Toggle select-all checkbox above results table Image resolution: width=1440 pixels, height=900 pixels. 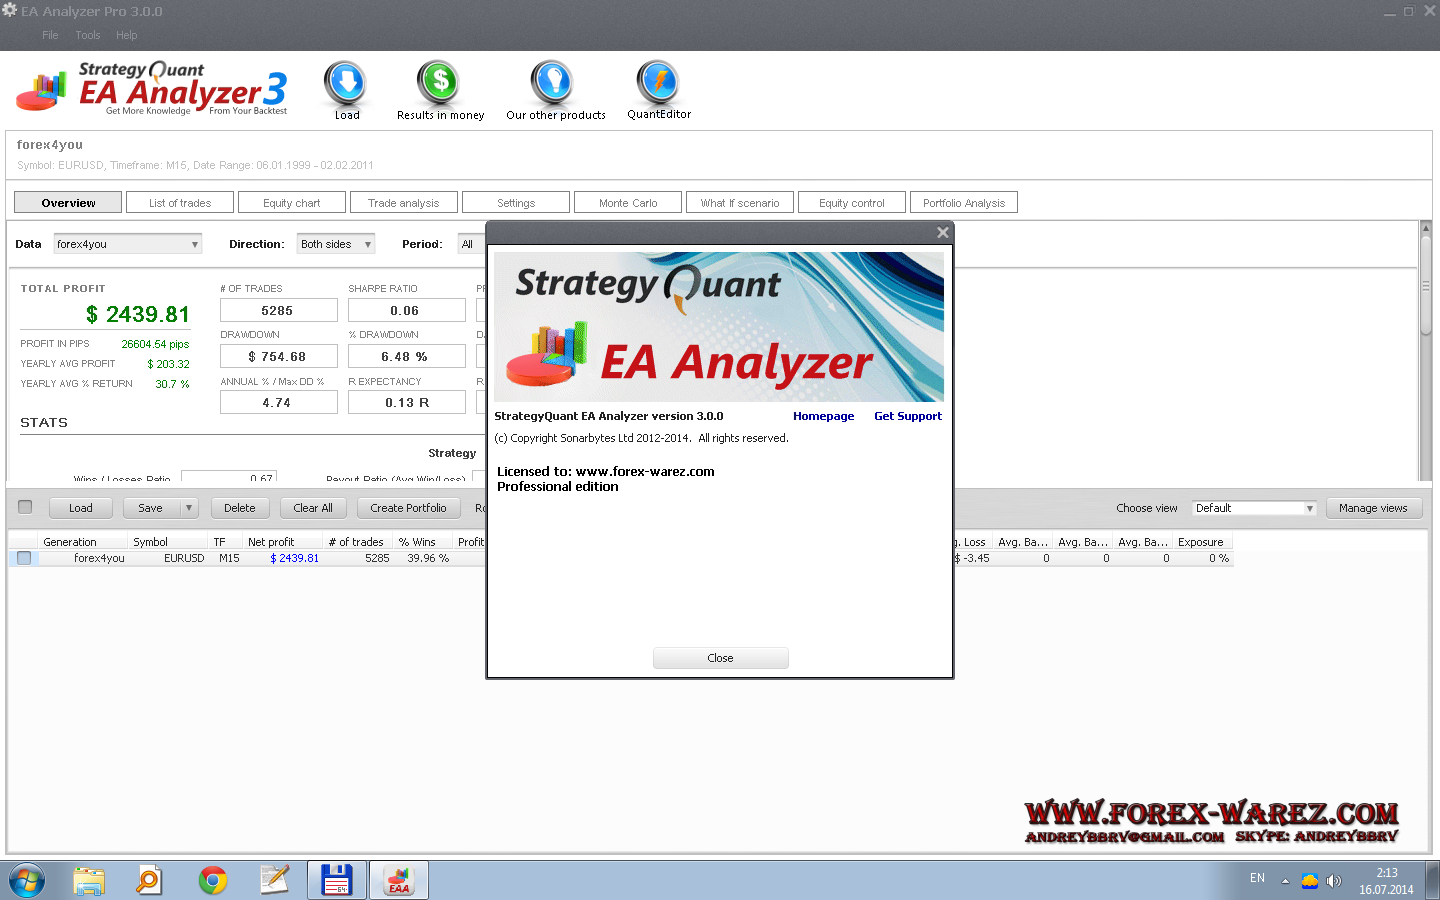pos(25,507)
